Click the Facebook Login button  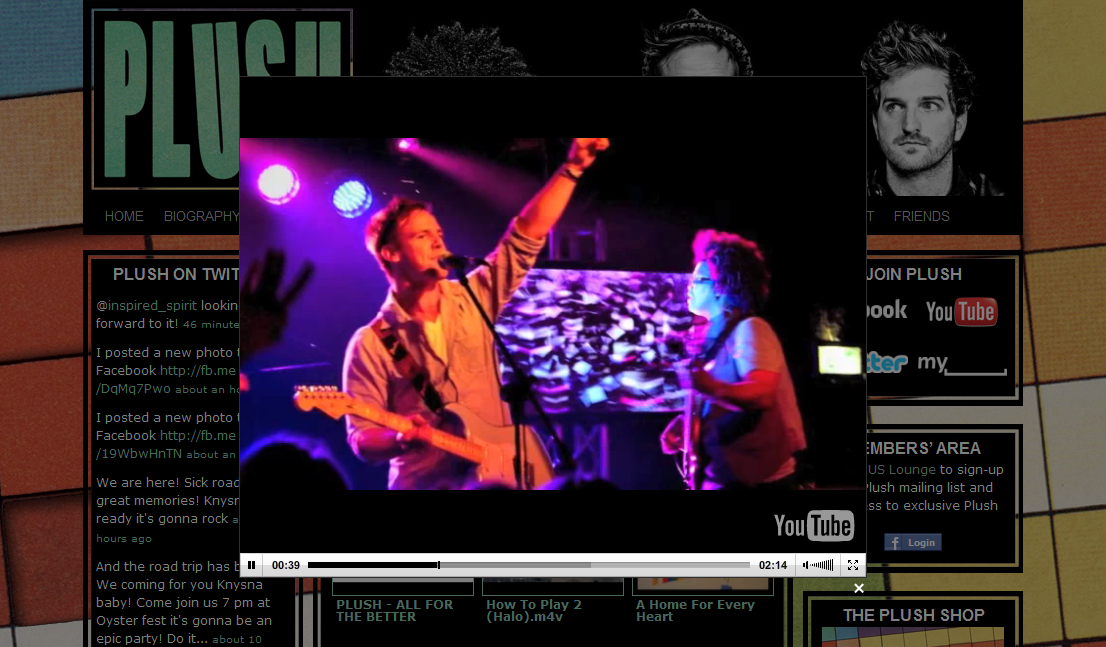click(x=913, y=542)
